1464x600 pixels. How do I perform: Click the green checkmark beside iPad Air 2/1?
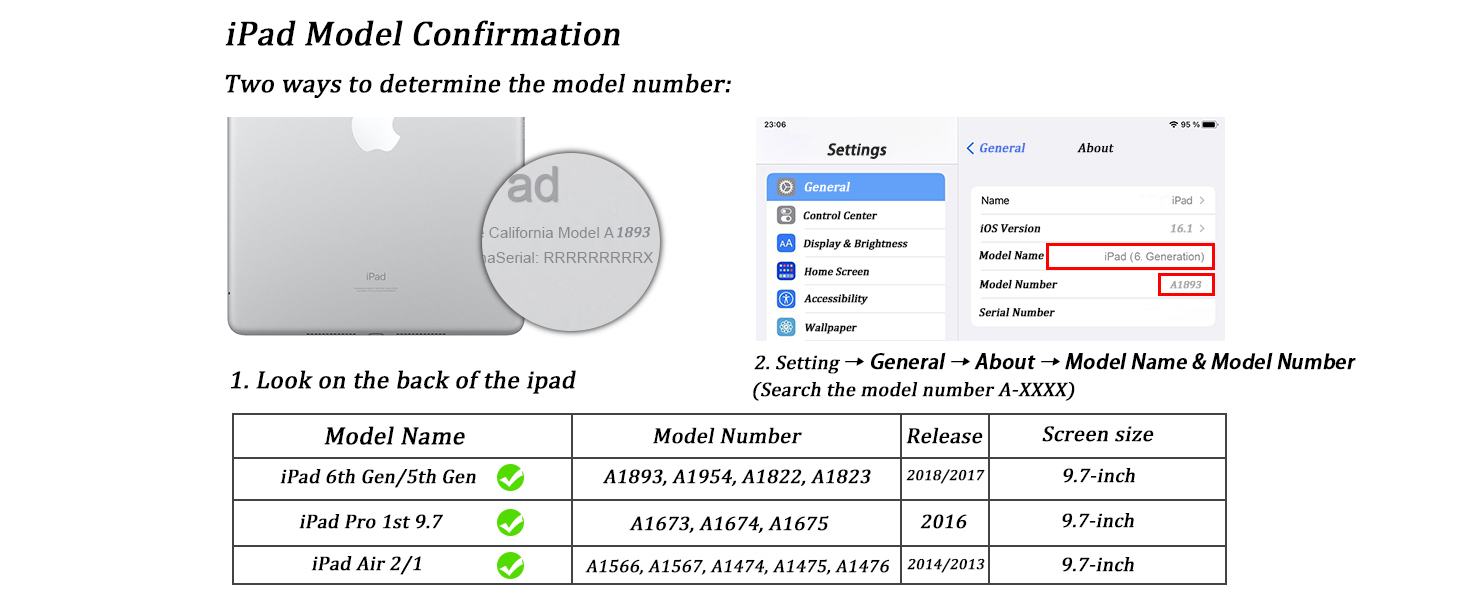[511, 566]
